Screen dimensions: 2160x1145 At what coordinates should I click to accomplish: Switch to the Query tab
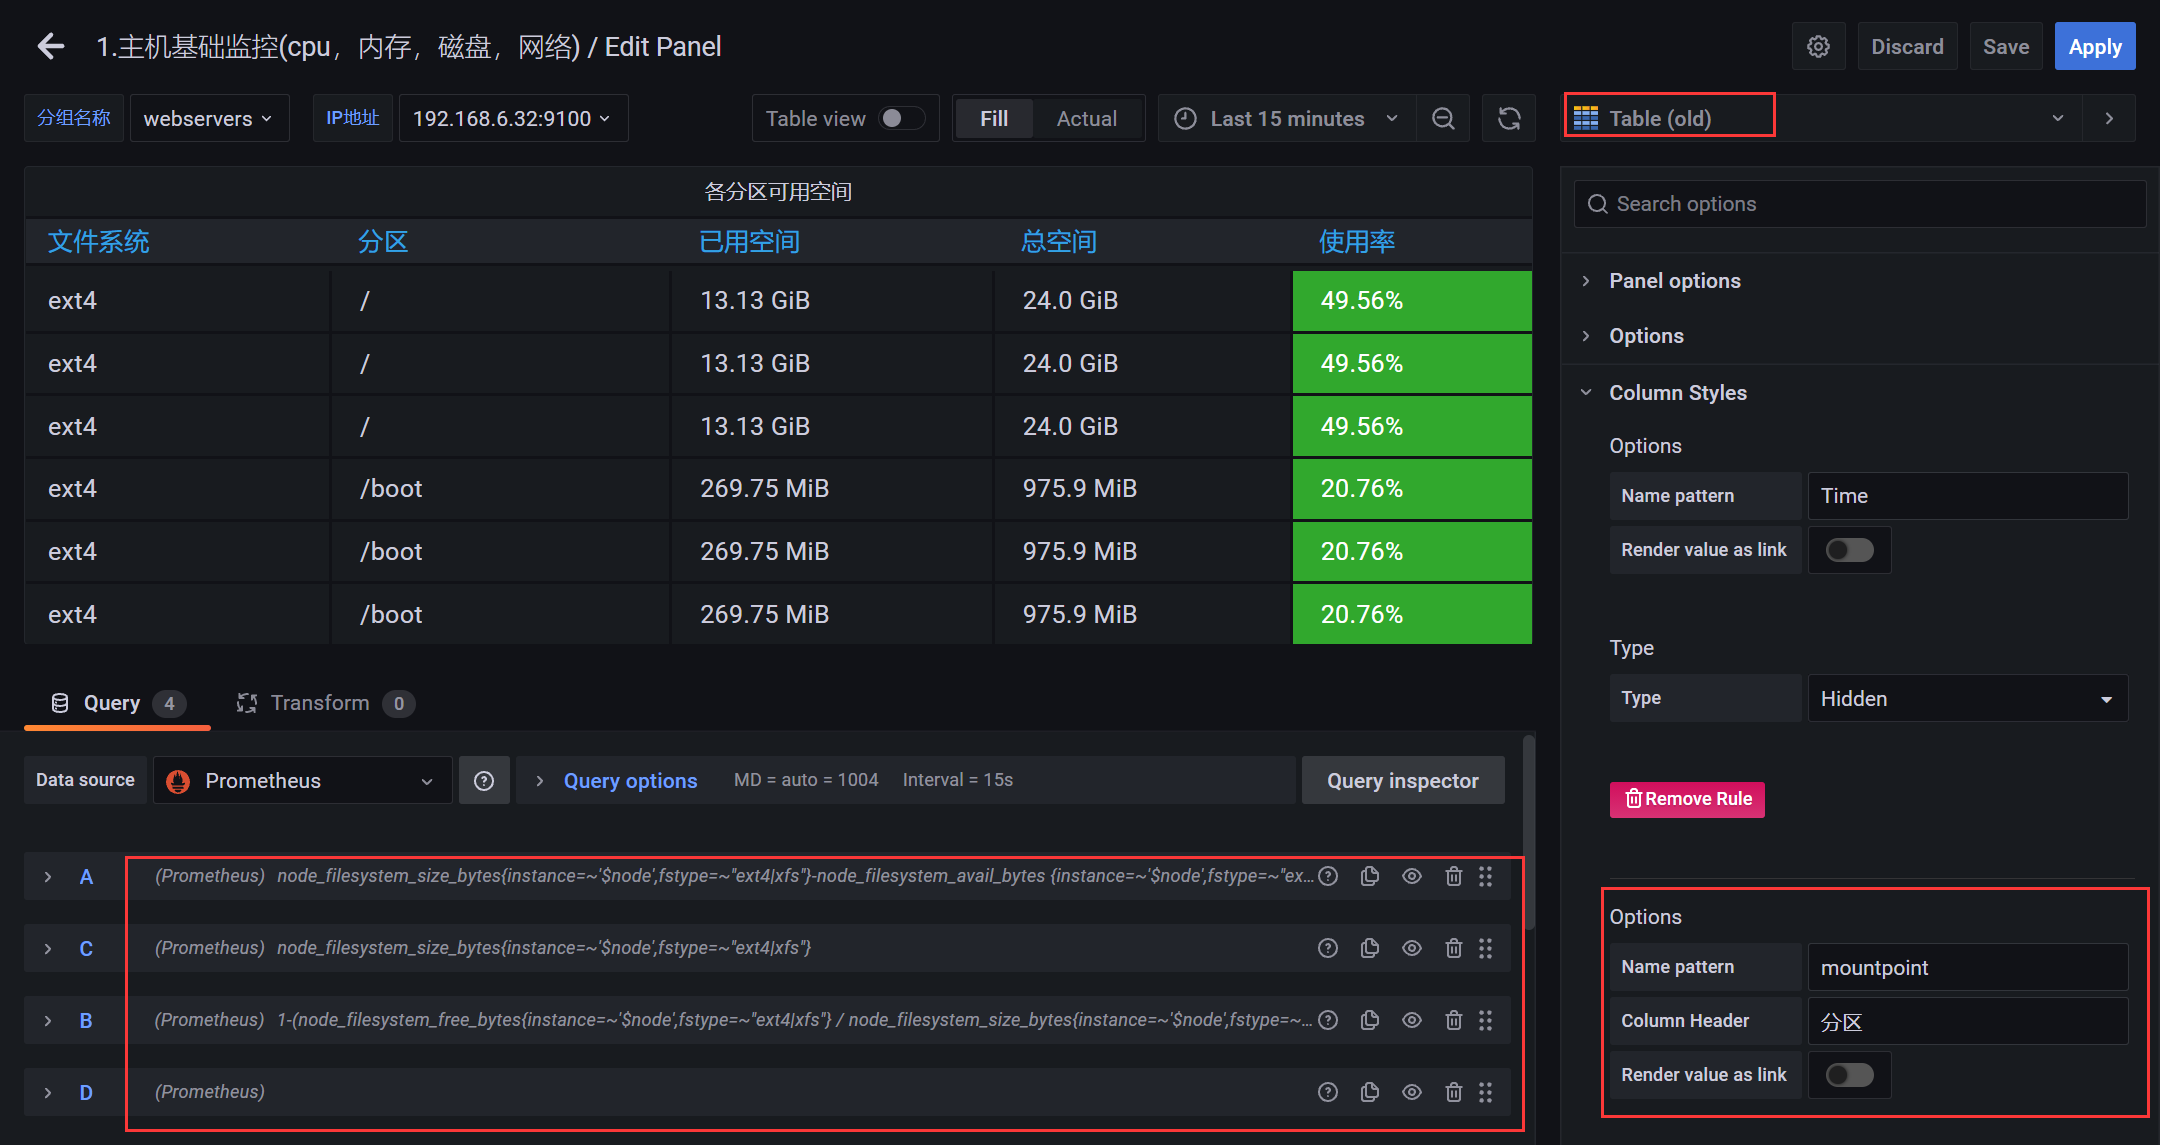[x=117, y=704]
